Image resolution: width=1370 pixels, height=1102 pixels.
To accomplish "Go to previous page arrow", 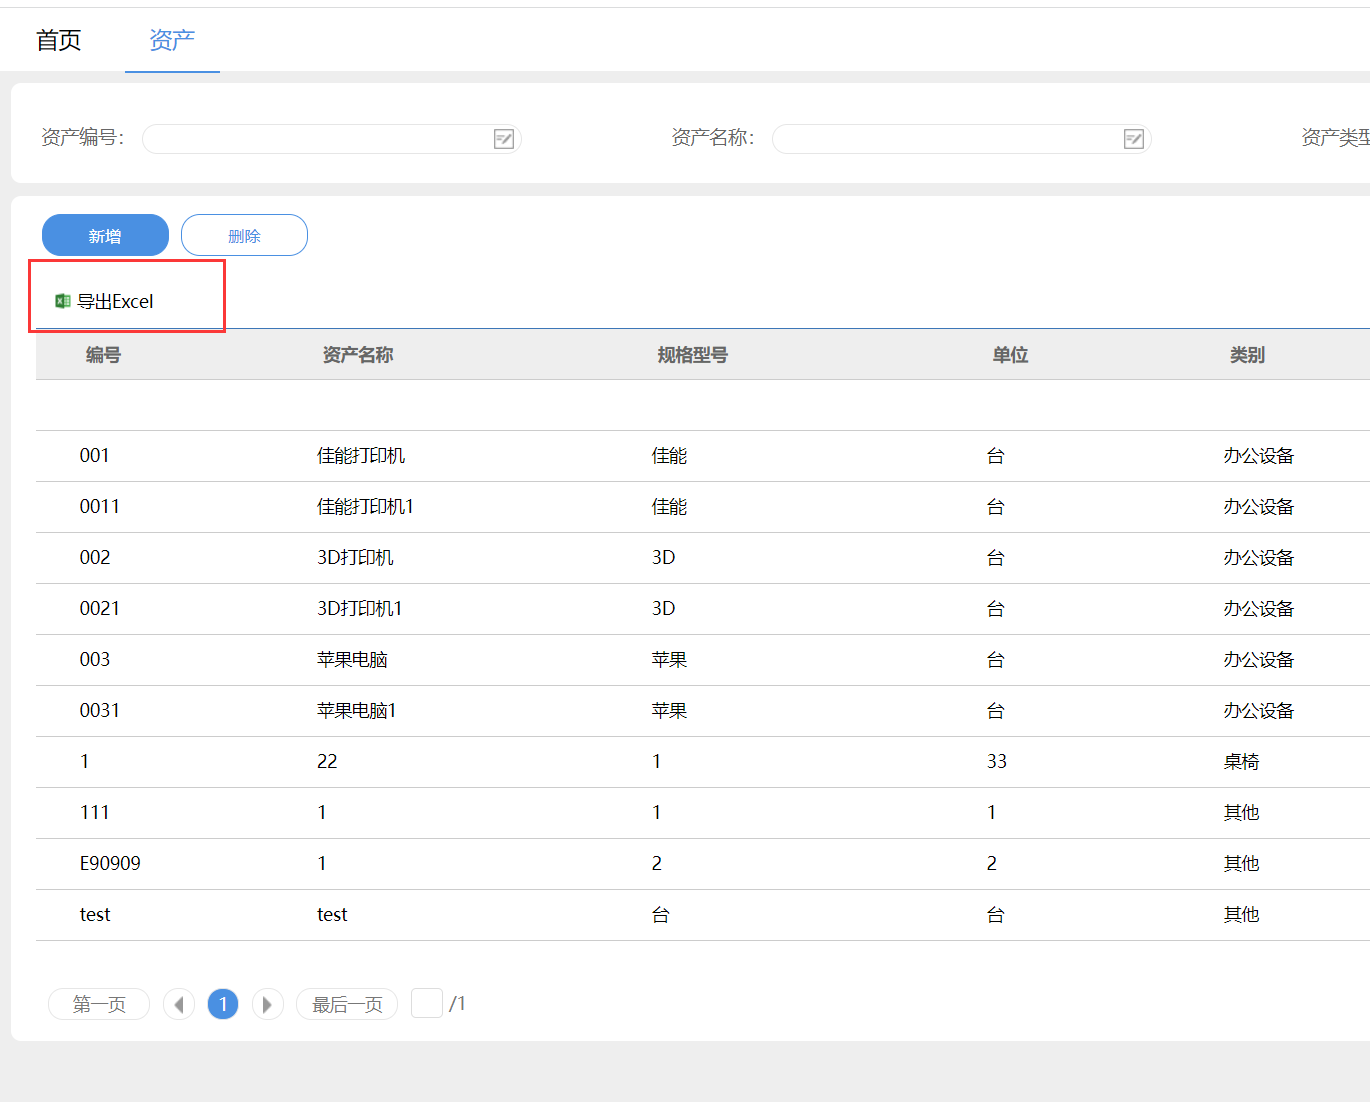I will (x=179, y=1004).
